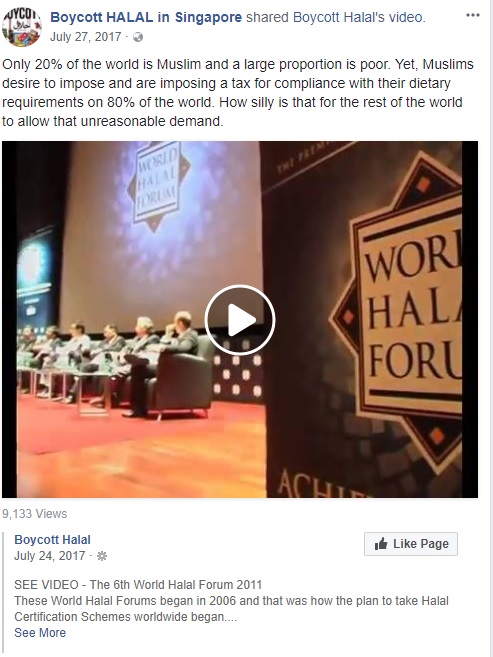
Task: Click the Like Page button
Action: pos(410,544)
